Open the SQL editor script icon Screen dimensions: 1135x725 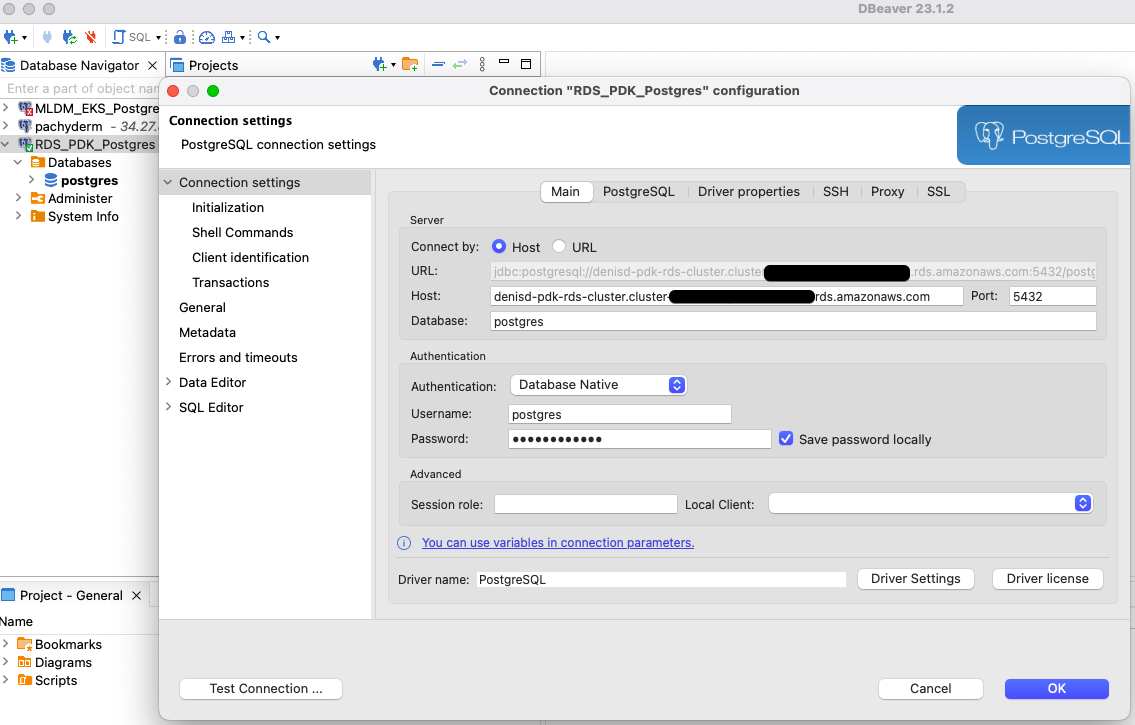pos(119,37)
